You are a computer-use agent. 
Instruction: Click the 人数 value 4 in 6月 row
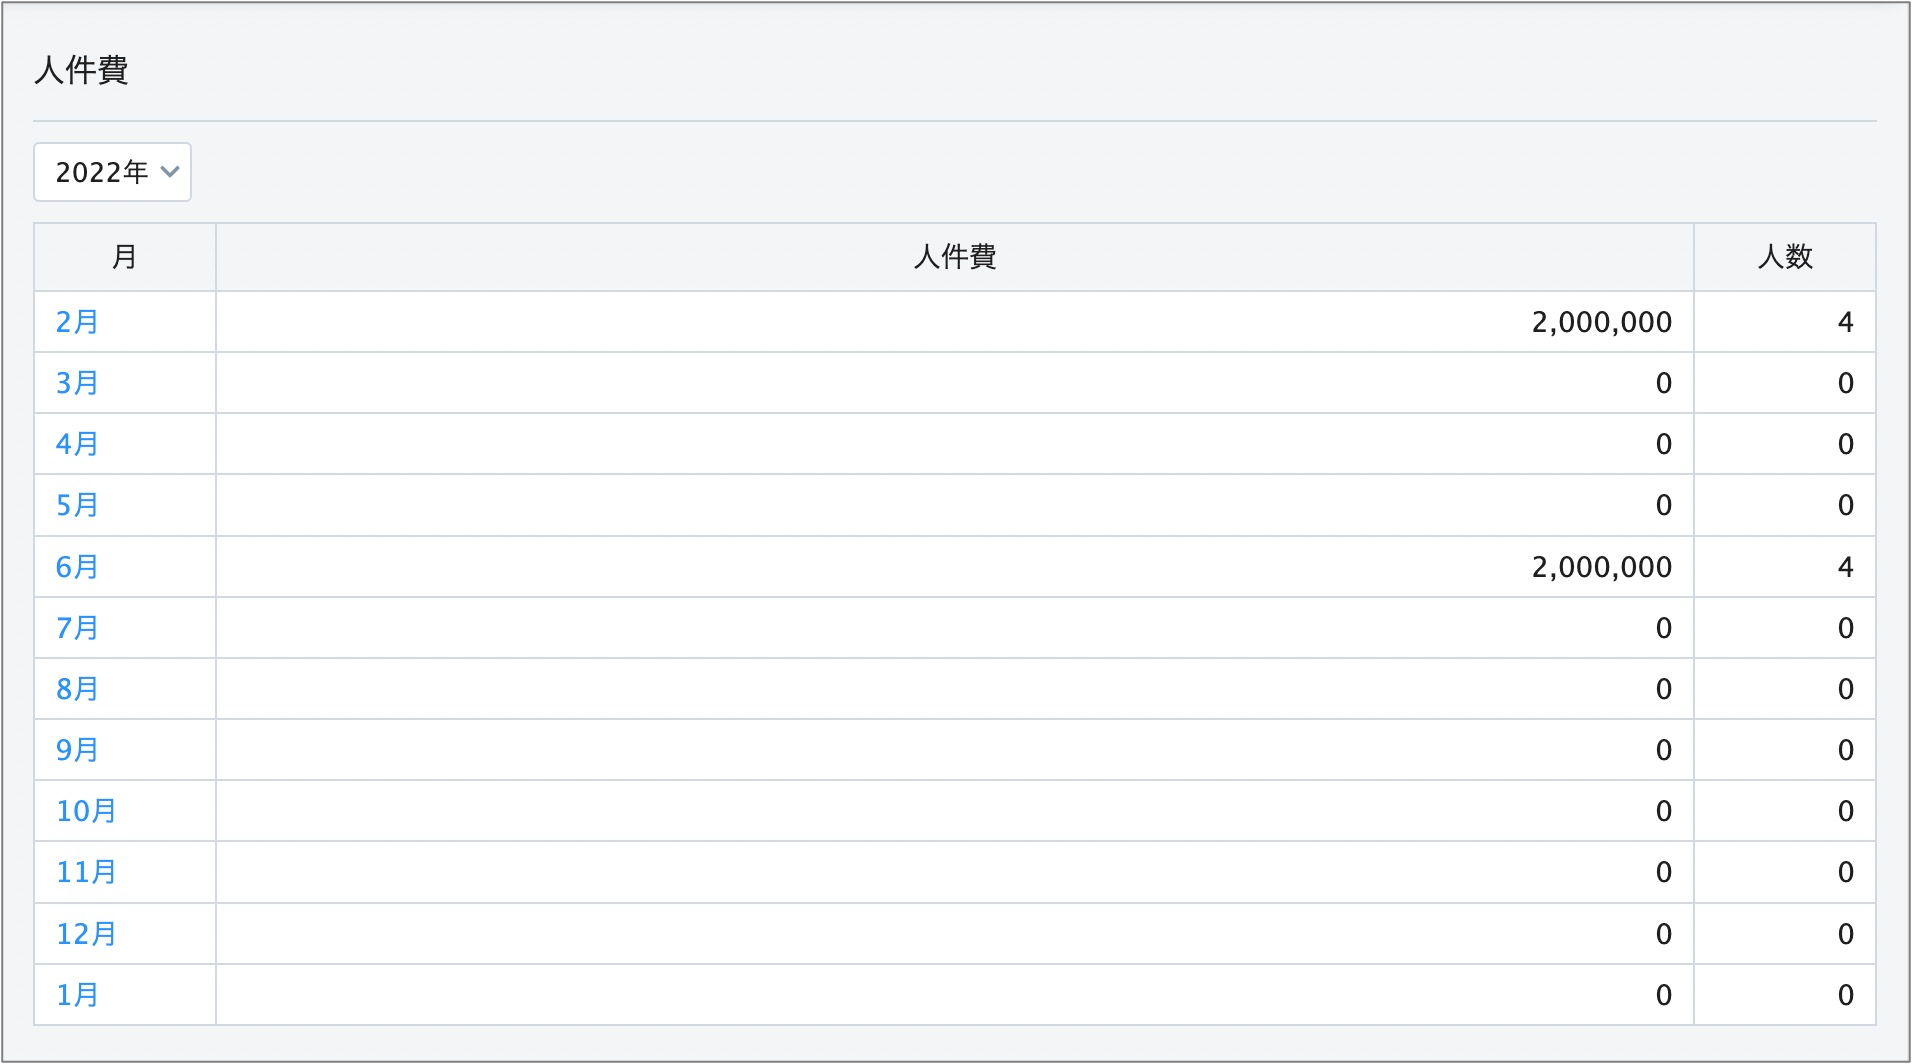1846,567
